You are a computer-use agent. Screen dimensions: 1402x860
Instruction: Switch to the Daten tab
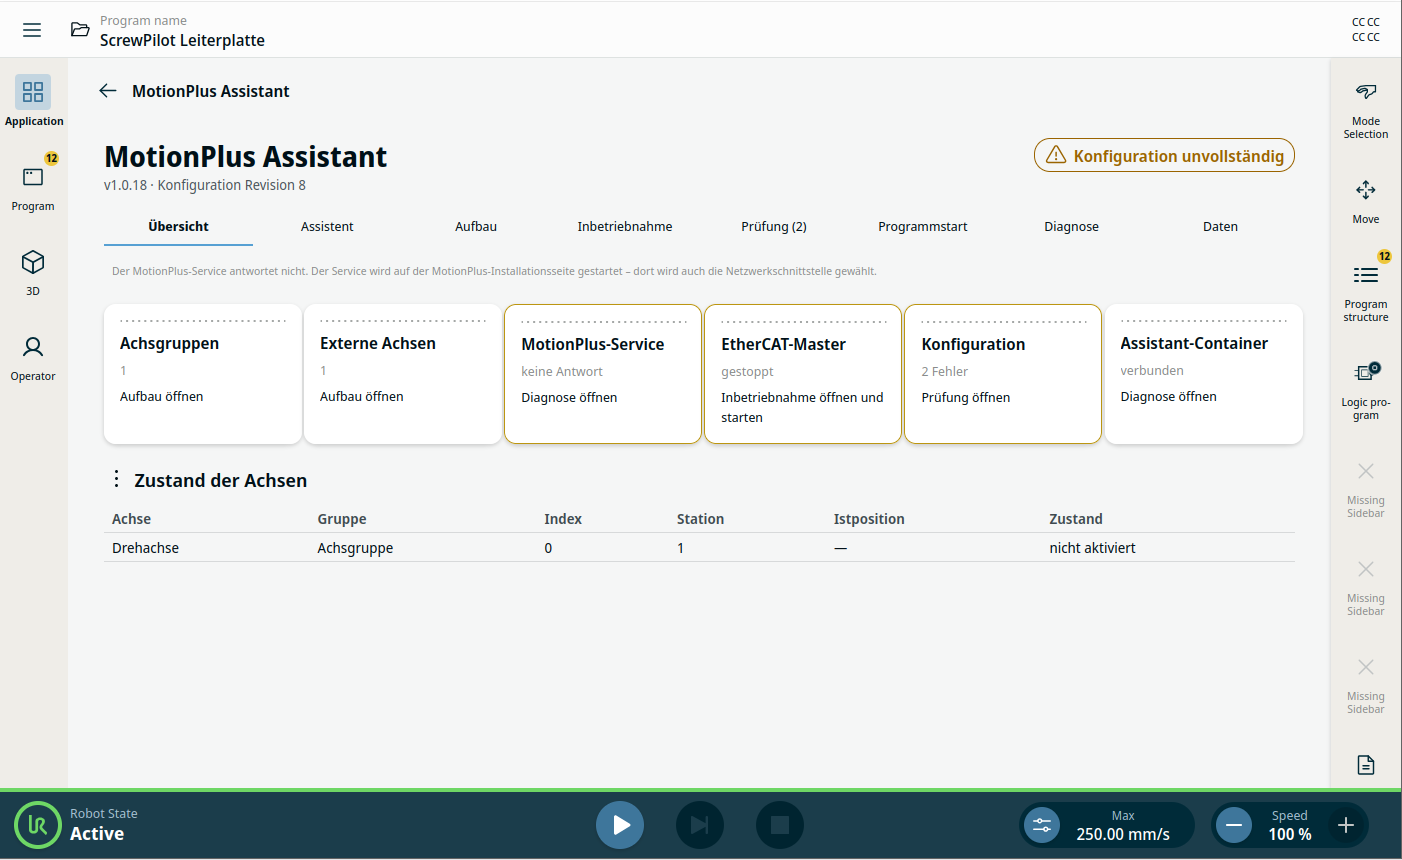[1221, 227]
